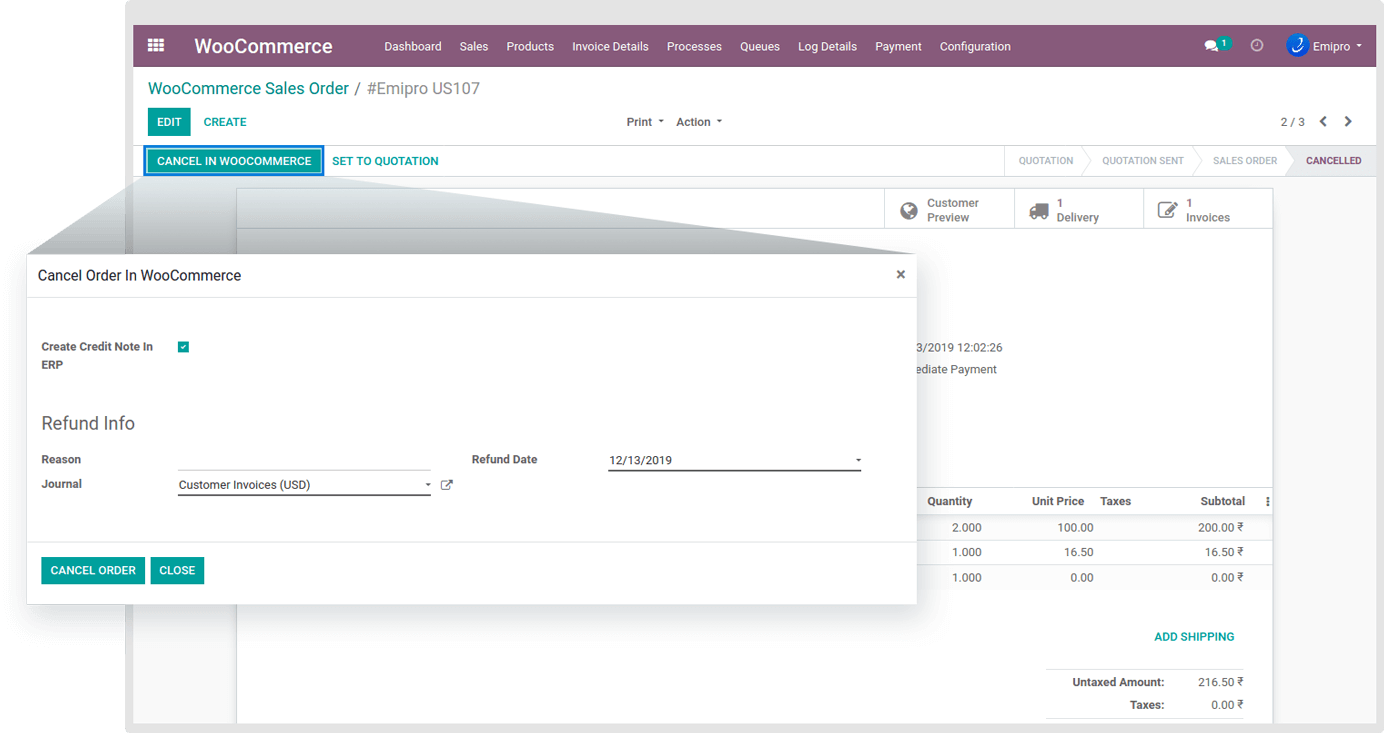Open the Print dropdown
Screen dimensions: 1384x733
coord(645,122)
